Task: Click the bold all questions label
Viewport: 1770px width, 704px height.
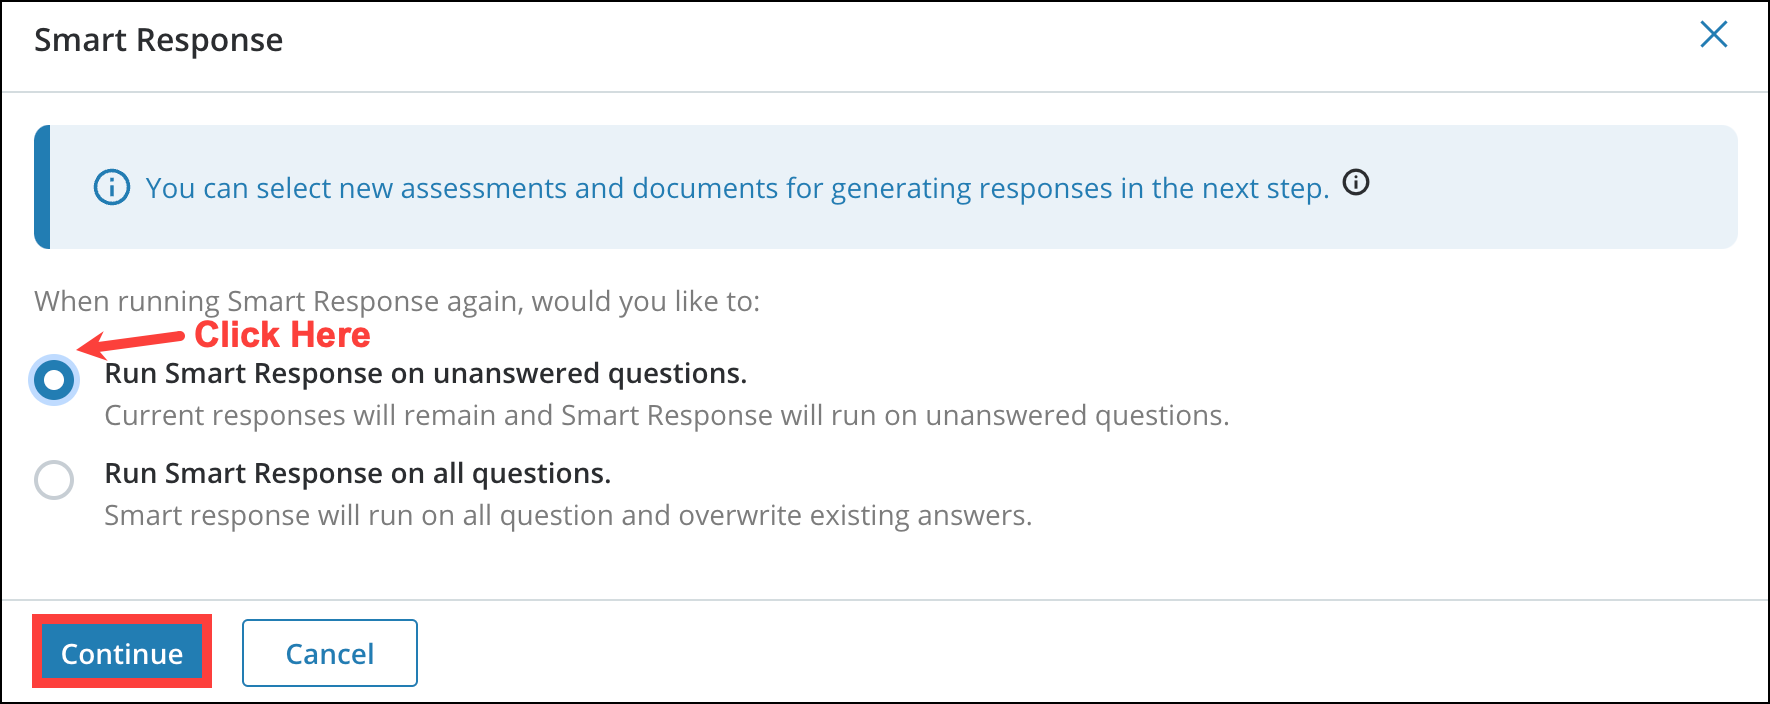Action: 356,473
